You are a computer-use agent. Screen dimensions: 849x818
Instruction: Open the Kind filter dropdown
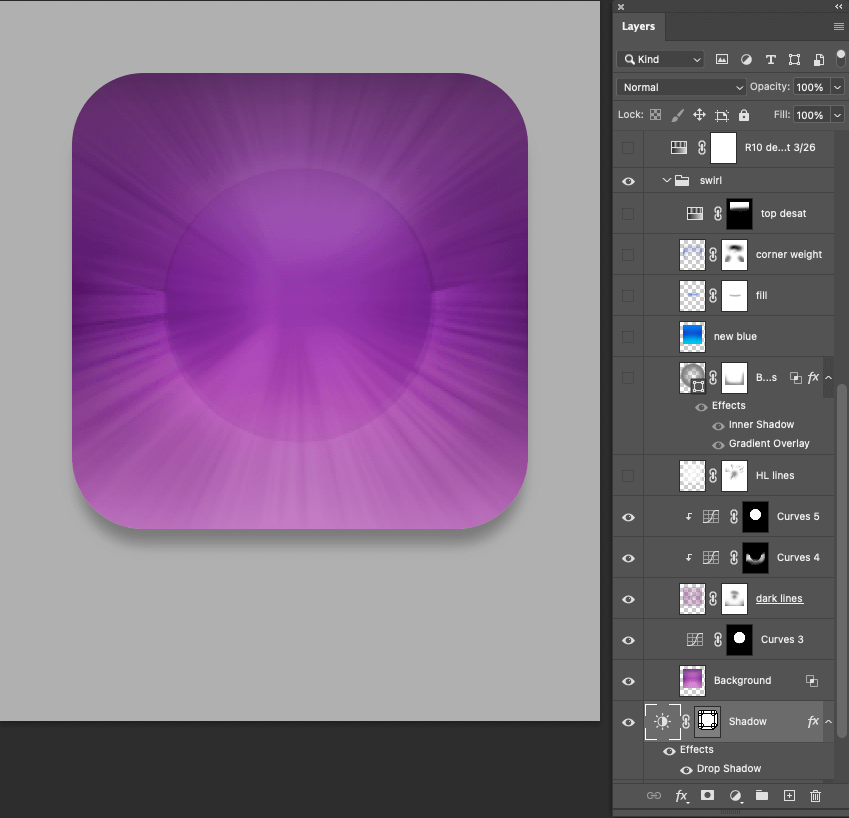point(660,60)
